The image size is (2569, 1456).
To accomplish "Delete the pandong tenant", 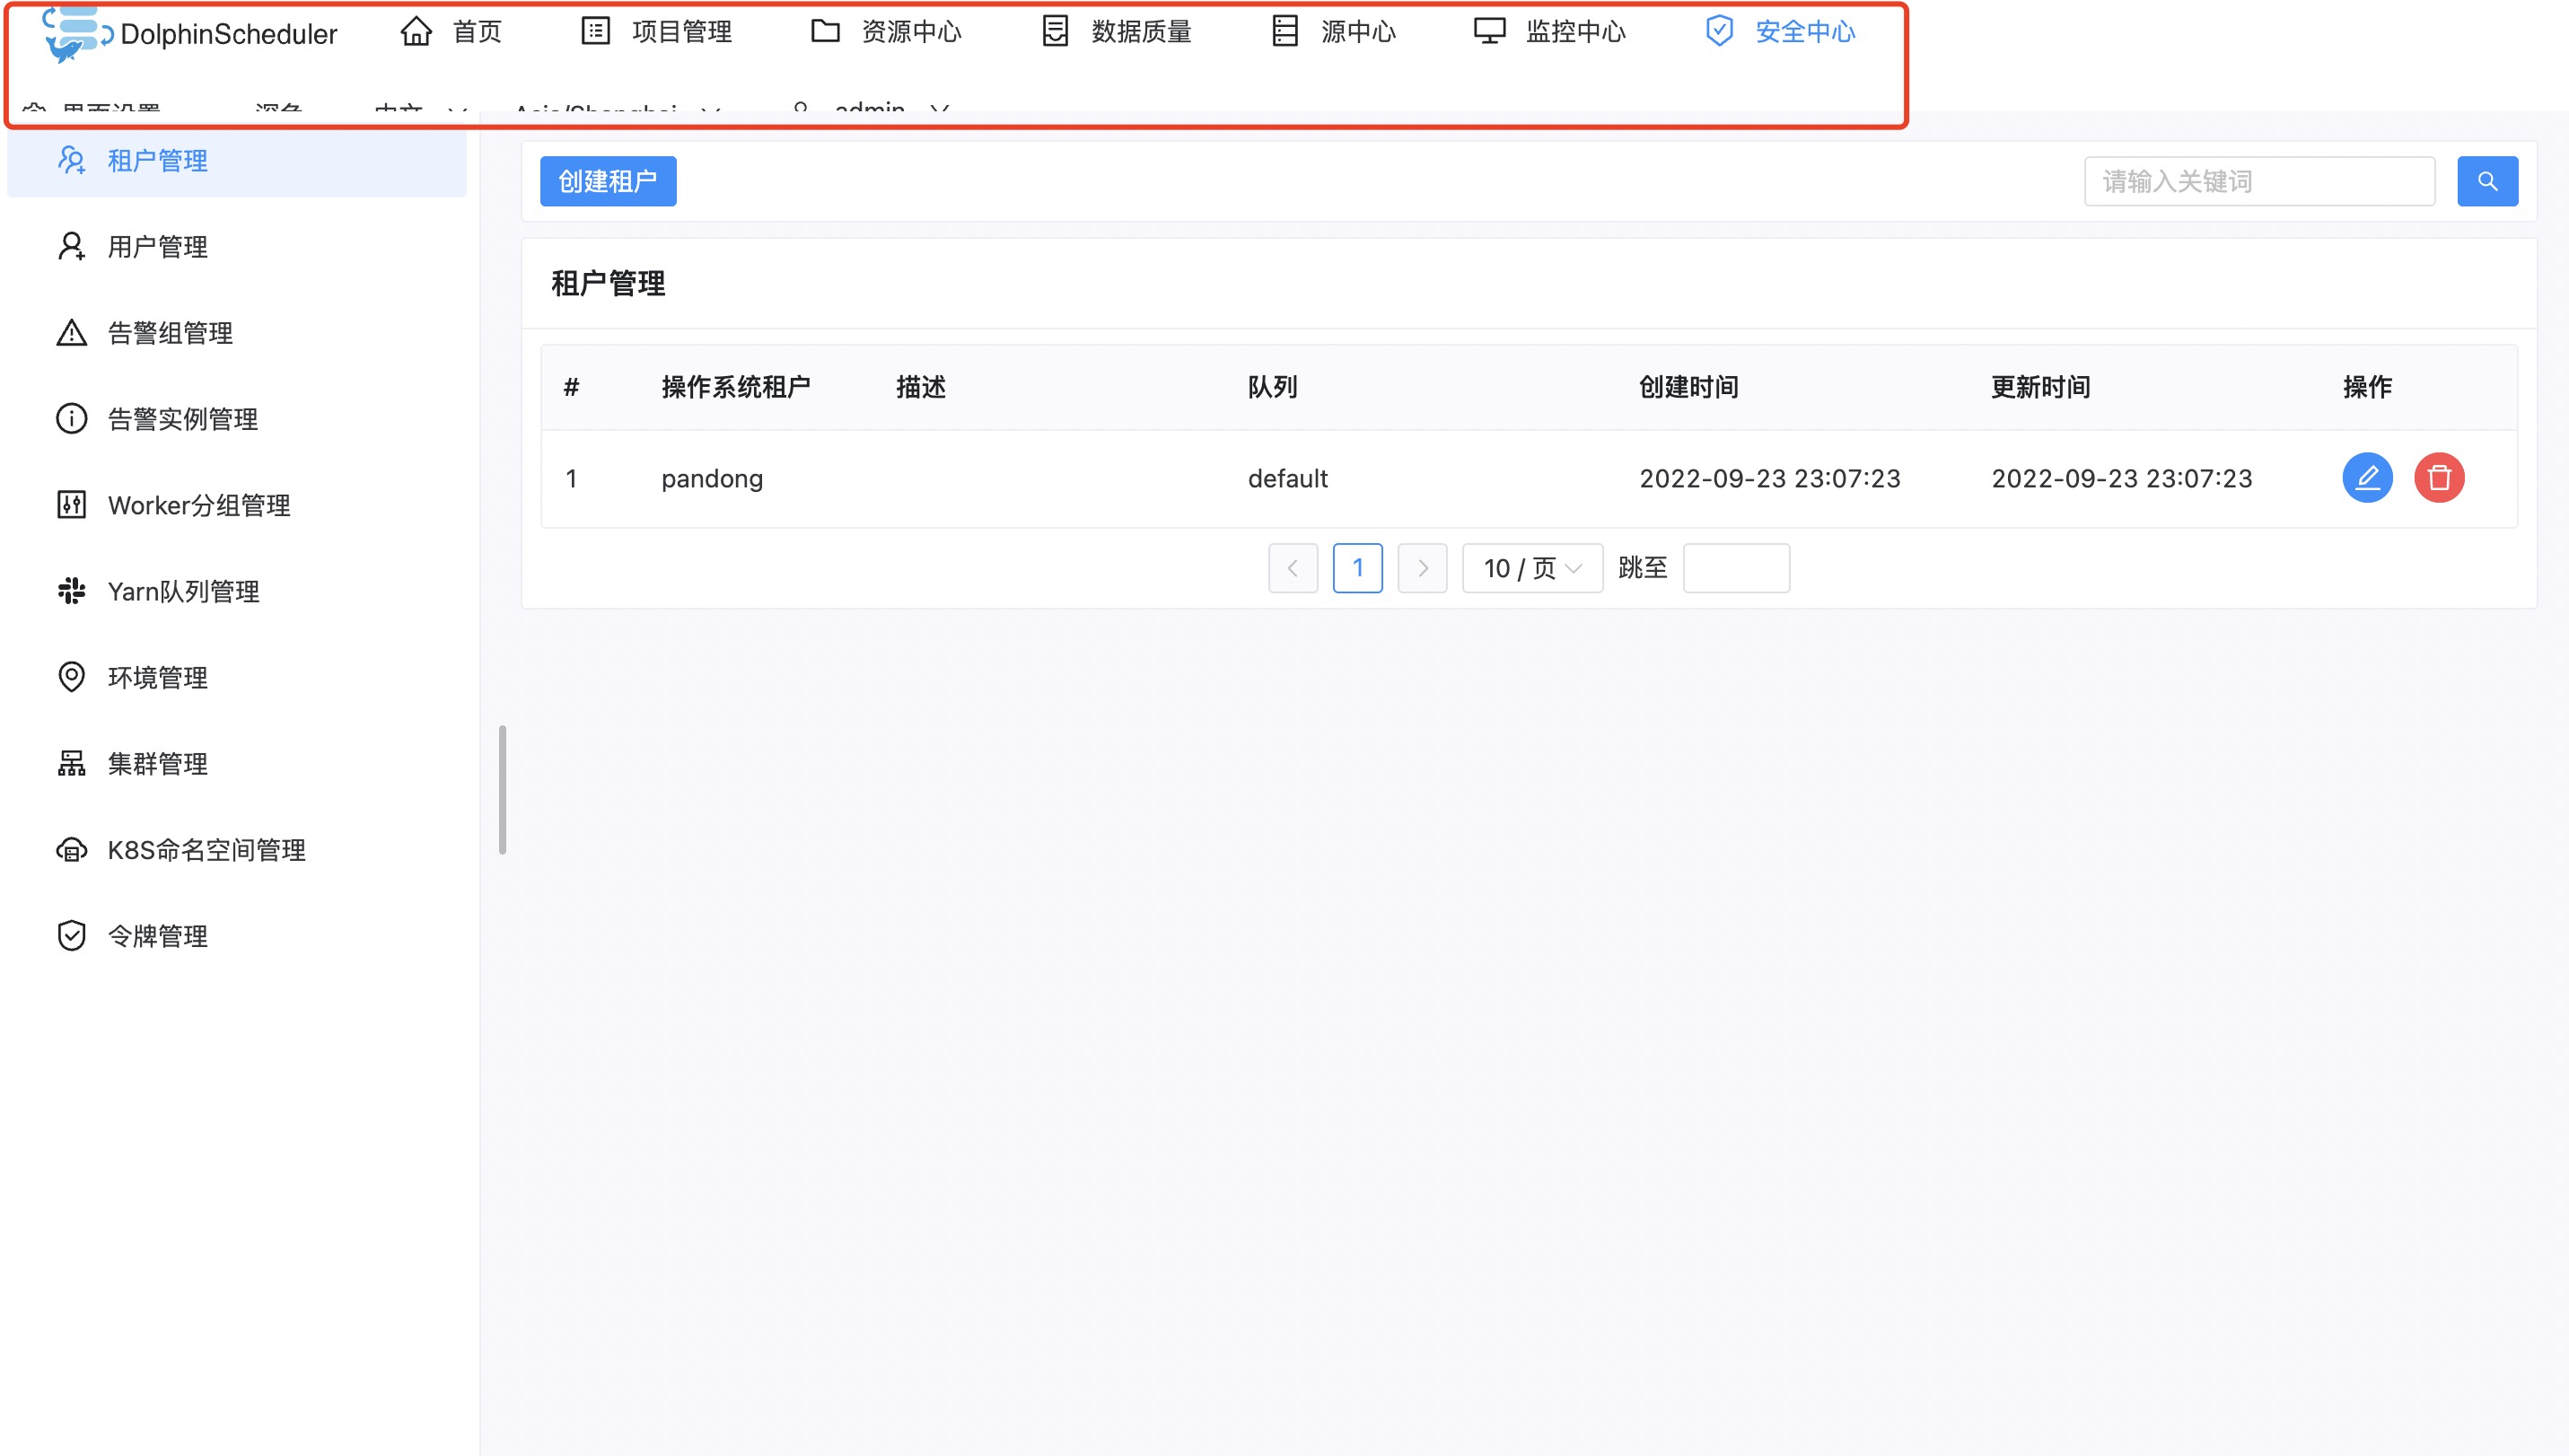I will [2440, 478].
